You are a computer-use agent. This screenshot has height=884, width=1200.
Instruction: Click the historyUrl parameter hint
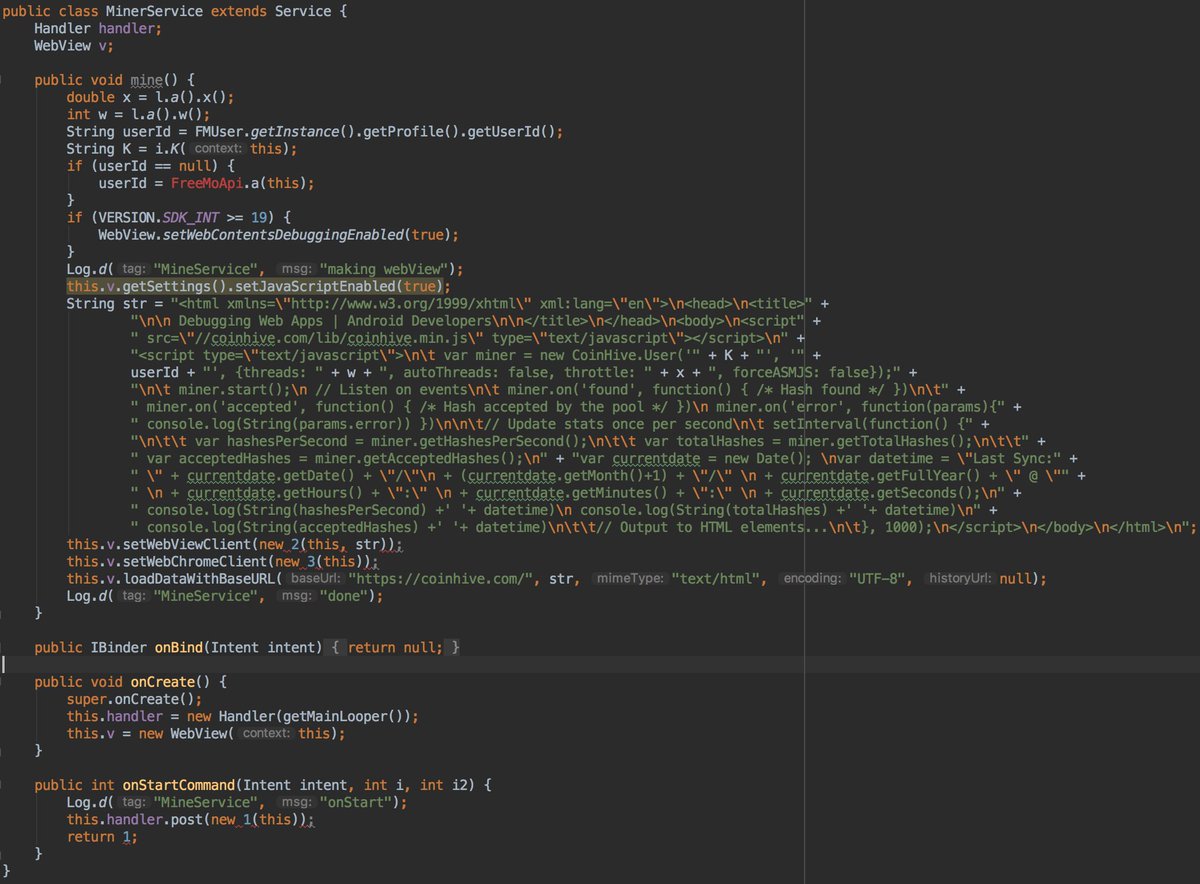tap(959, 579)
